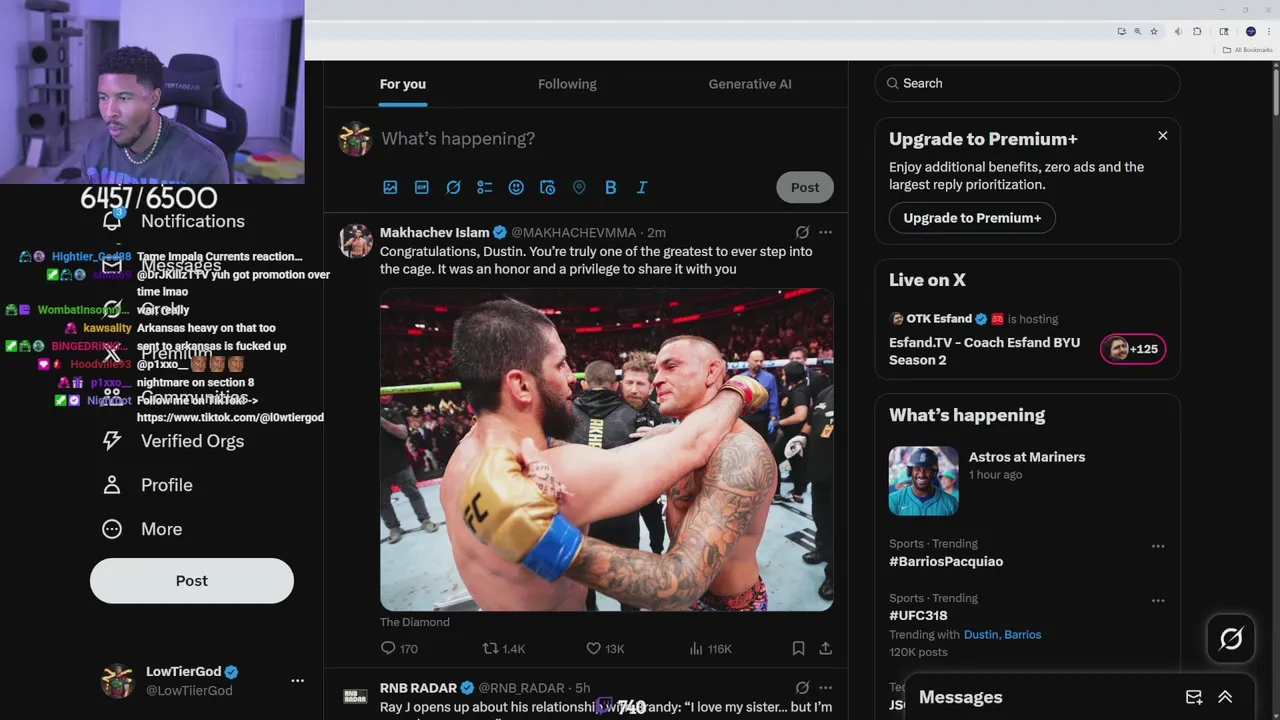
Task: Click the LowTierGod account avatar
Action: [118, 680]
